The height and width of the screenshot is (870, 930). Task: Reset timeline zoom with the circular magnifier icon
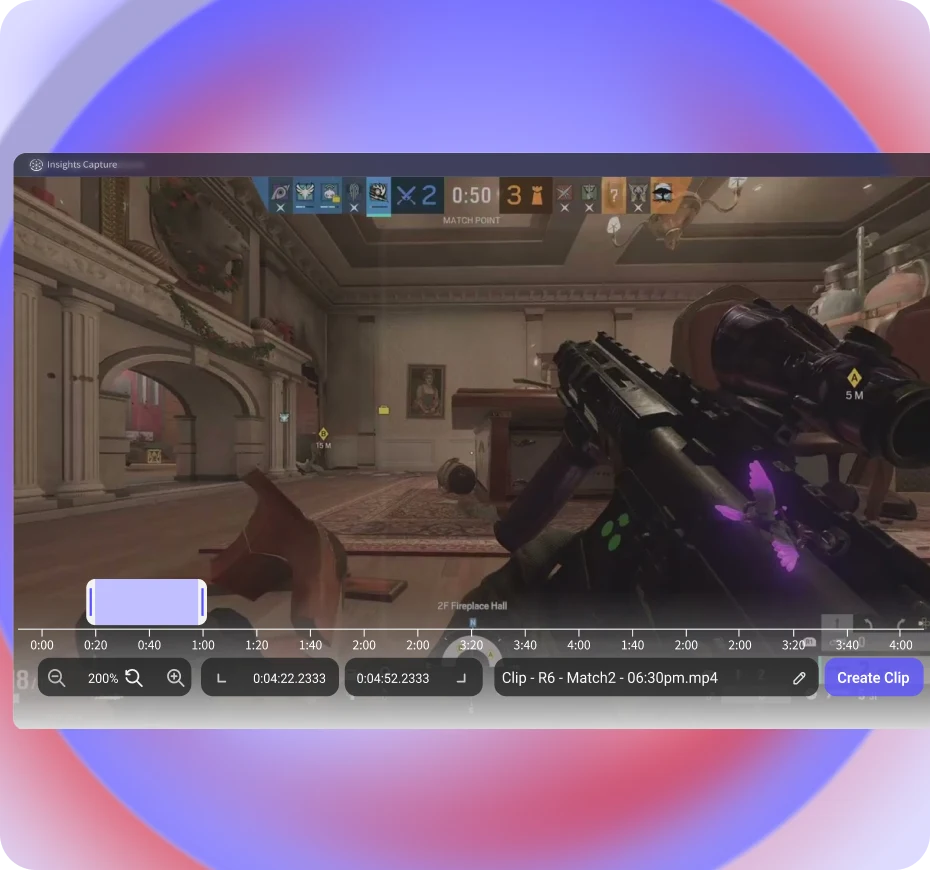[x=134, y=677]
